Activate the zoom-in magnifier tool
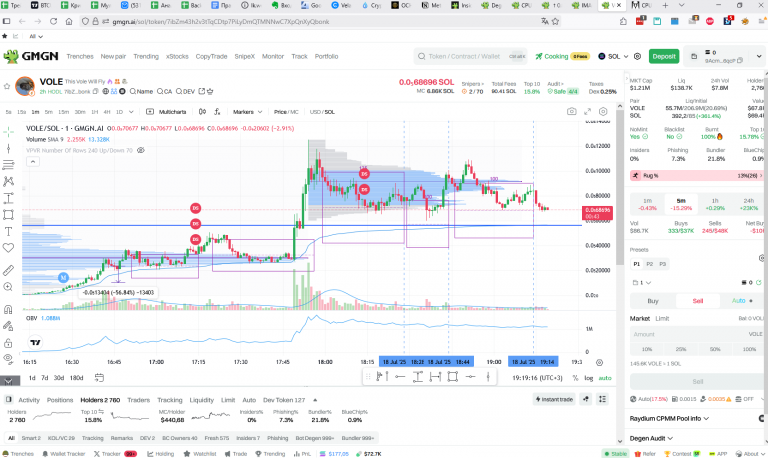 8,287
